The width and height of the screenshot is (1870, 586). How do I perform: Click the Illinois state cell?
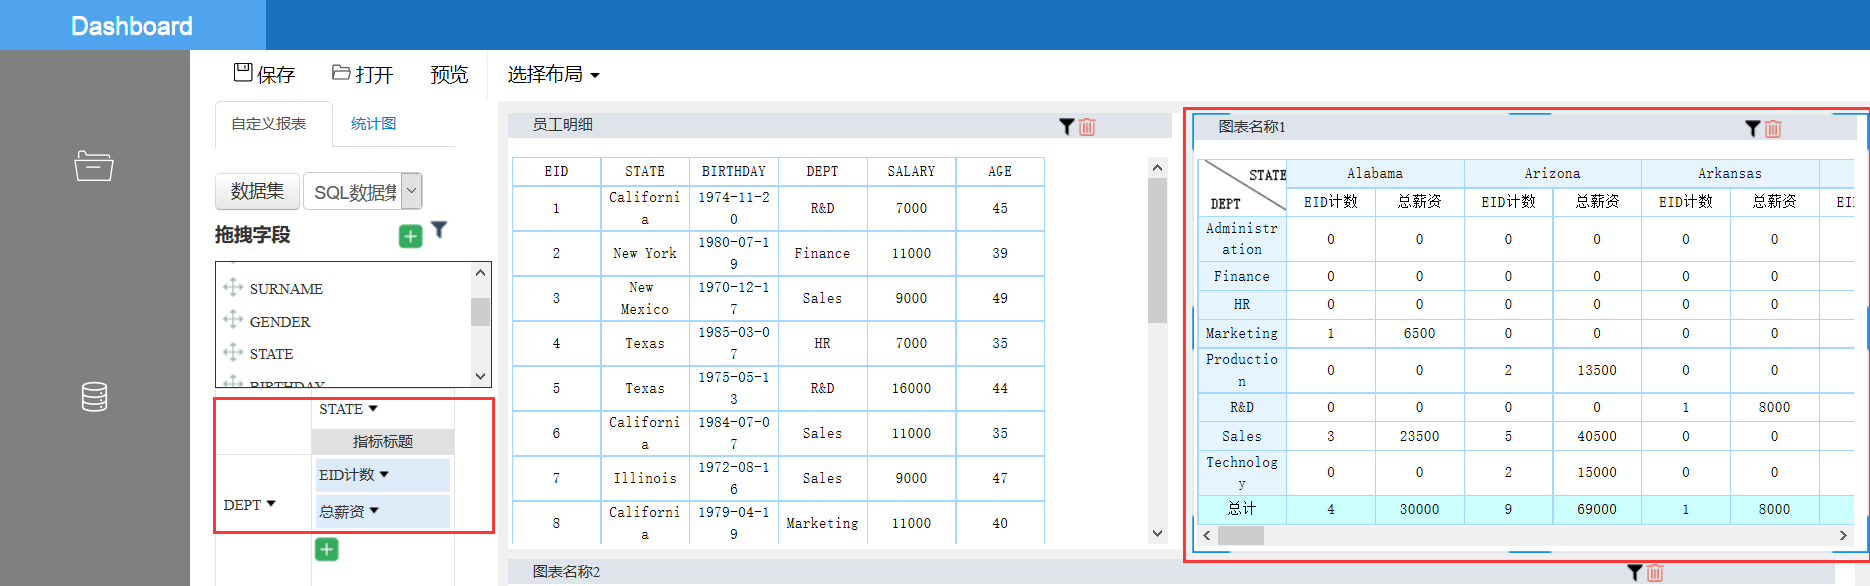point(645,479)
